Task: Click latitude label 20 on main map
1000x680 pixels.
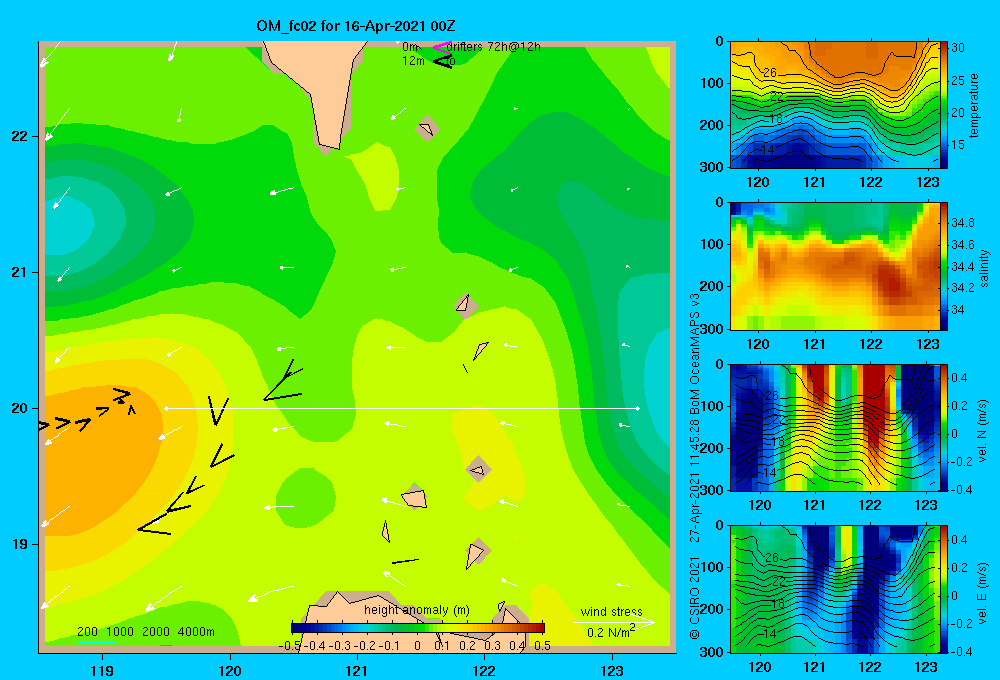Action: (19, 408)
